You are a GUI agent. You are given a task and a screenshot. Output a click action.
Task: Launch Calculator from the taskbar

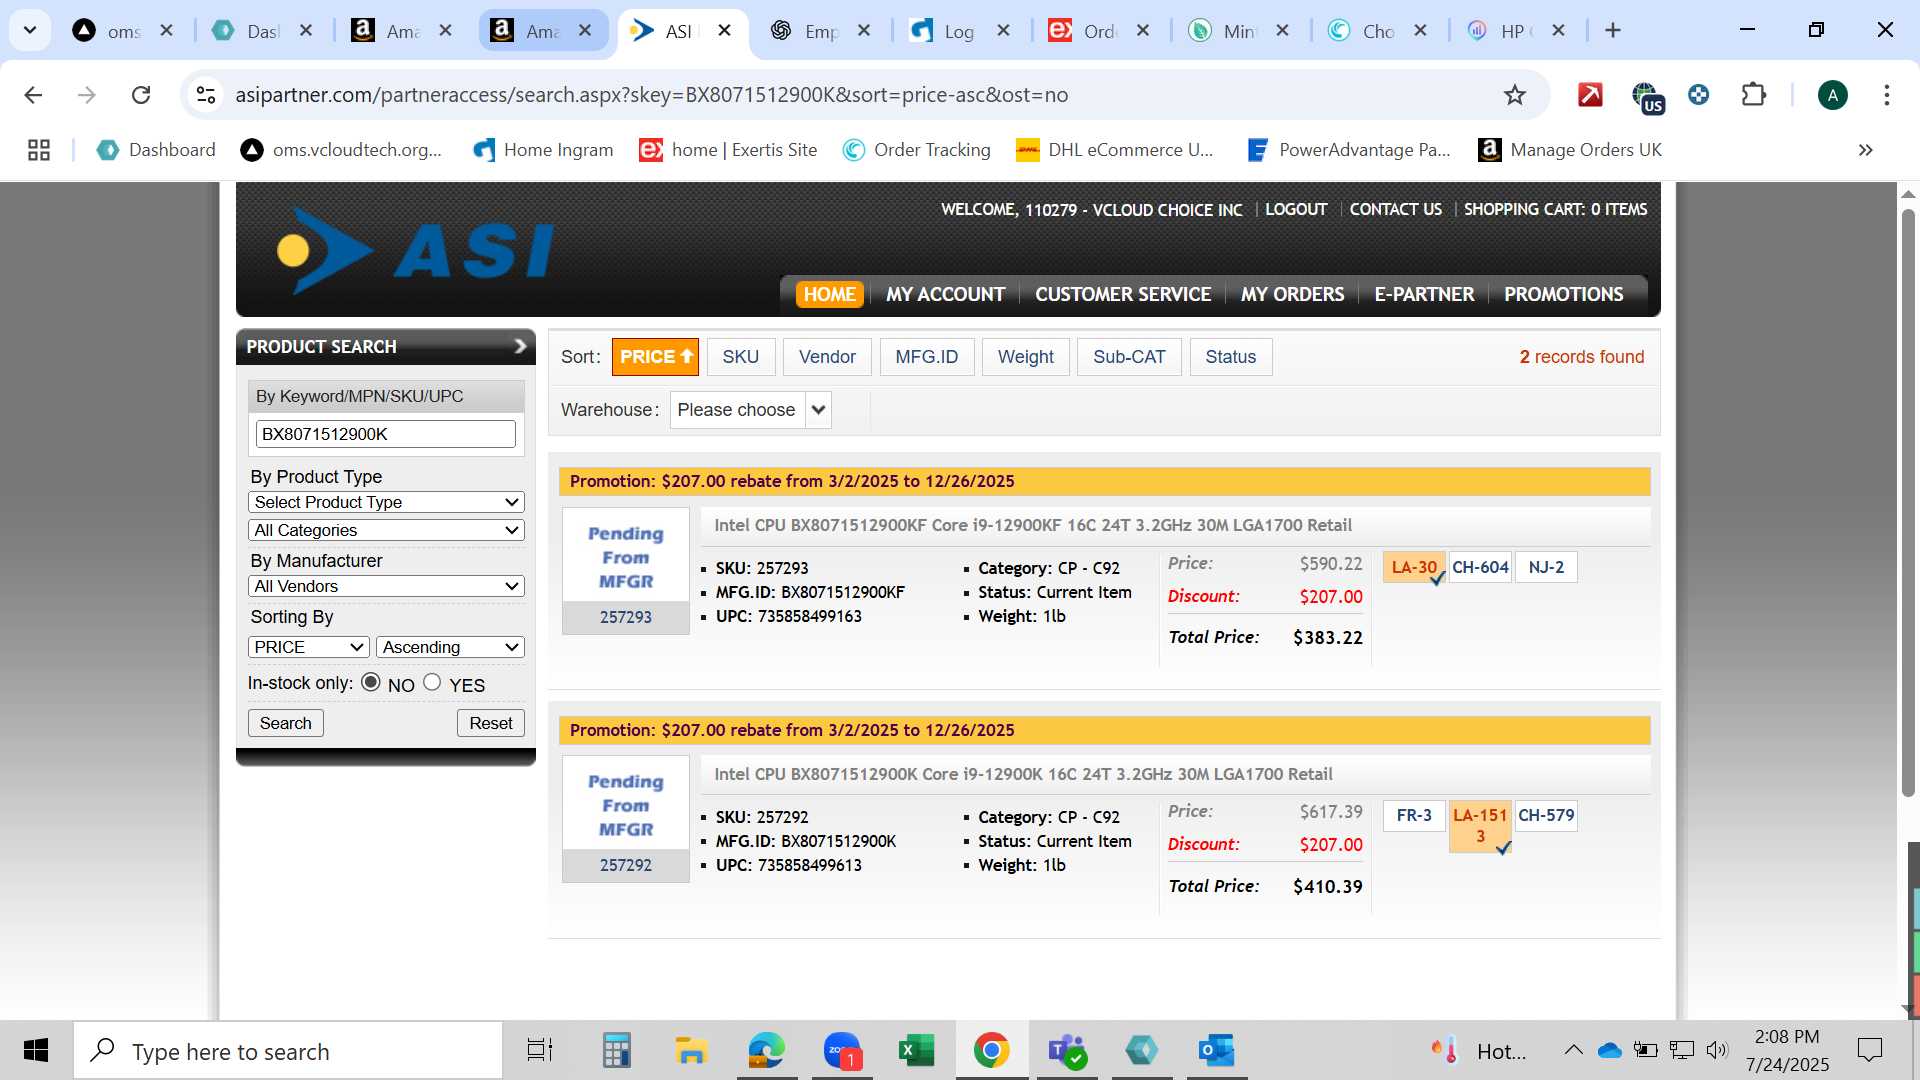point(616,1051)
